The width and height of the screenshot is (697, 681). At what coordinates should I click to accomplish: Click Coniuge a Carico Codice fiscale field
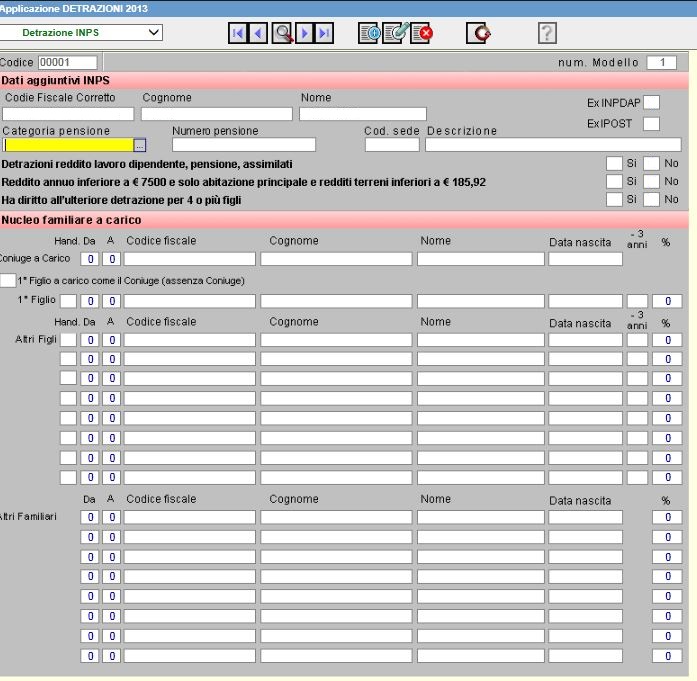189,259
